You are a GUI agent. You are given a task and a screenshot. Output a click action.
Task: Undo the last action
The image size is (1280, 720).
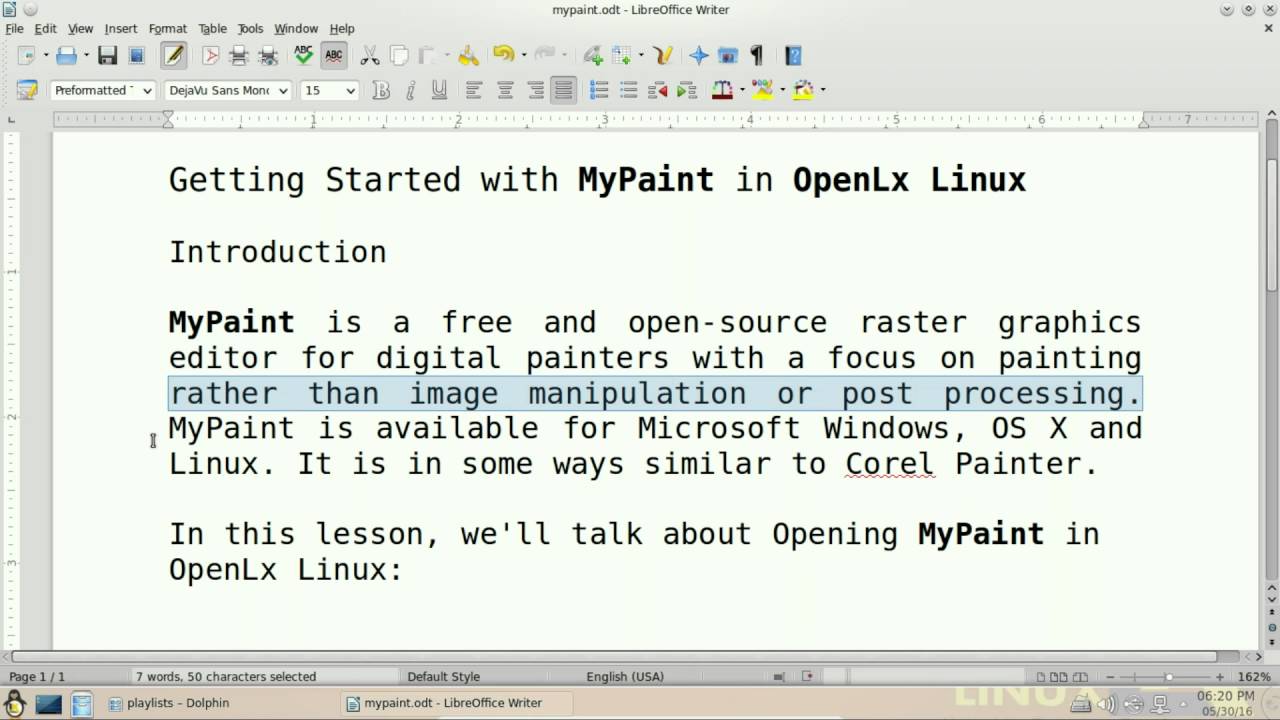point(503,56)
